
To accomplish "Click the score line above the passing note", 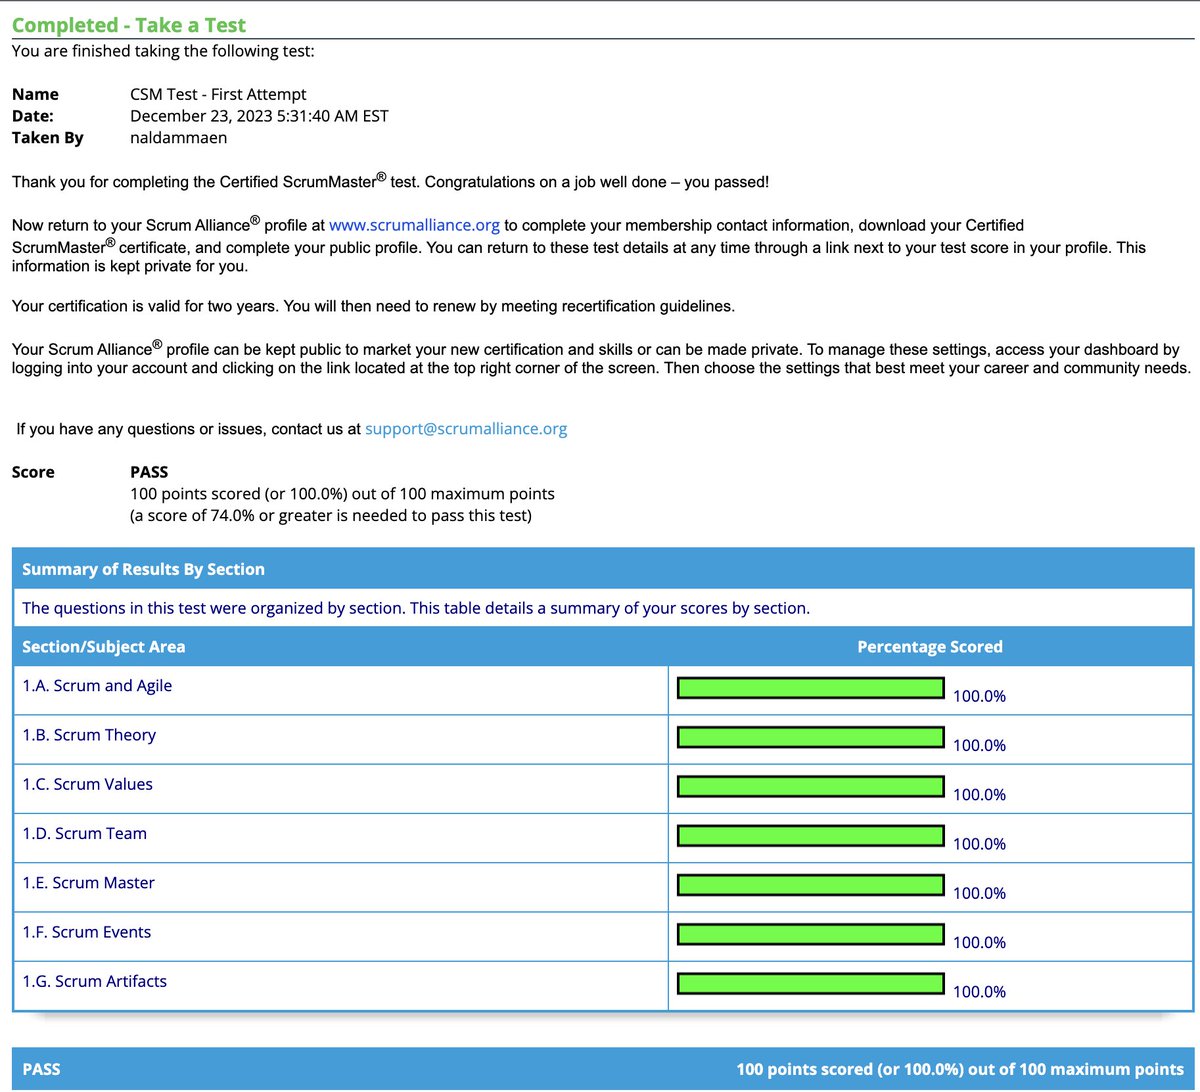I will click(342, 494).
